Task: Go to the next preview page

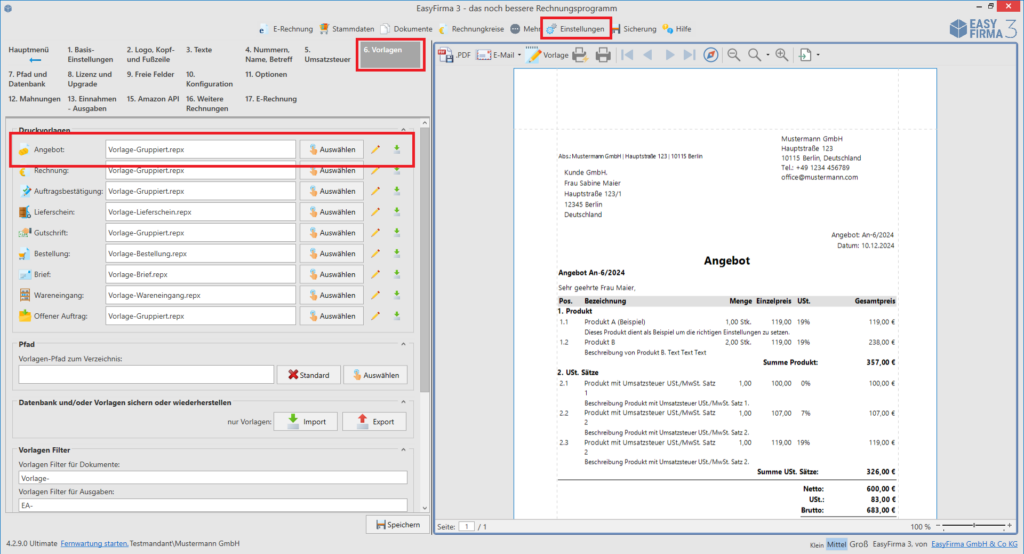Action: point(669,55)
